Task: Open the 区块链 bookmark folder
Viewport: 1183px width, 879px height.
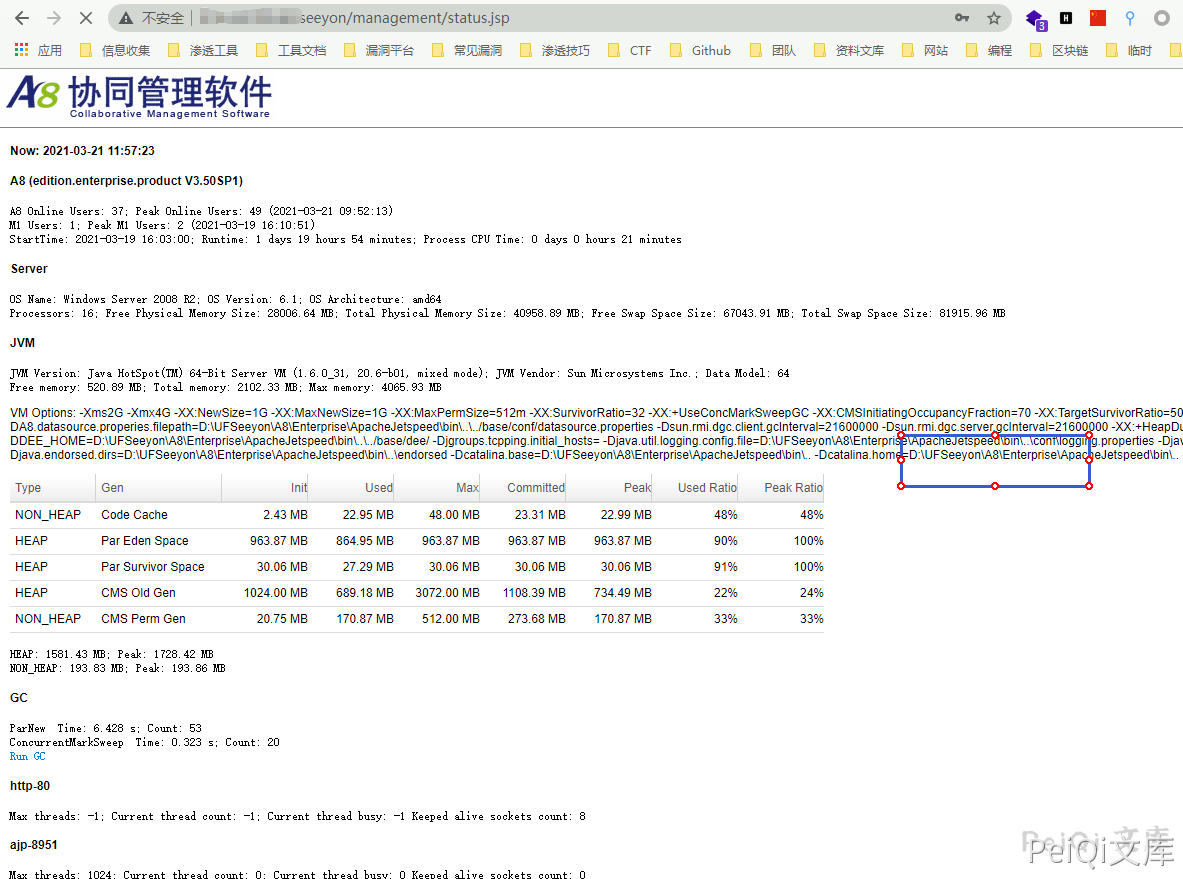Action: pyautogui.click(x=1059, y=51)
